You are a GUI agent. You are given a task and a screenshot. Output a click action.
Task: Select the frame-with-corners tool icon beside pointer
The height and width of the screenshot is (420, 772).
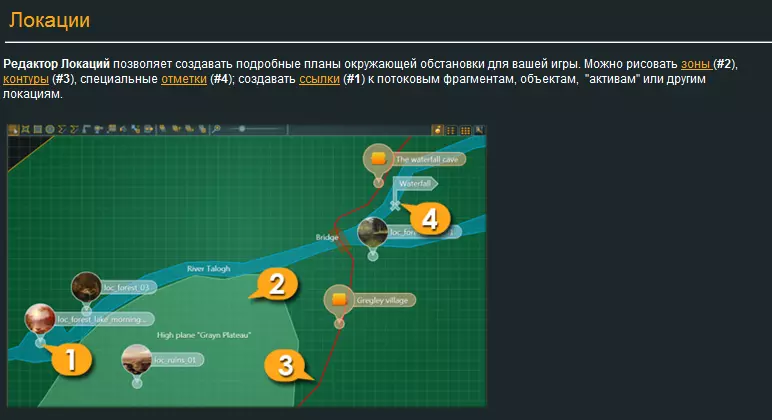click(25, 129)
